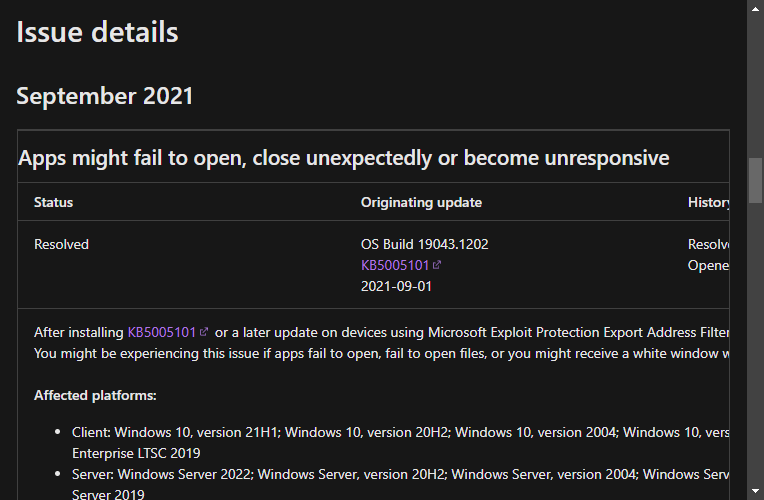Click external-link icon beside KB5005101 in table
This screenshot has width=764, height=500.
(x=437, y=266)
